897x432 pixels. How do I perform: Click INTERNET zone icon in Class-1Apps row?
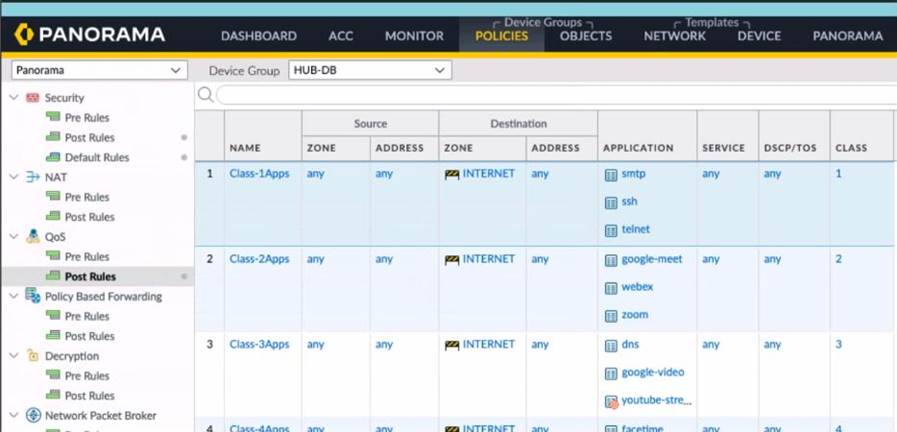[x=451, y=174]
